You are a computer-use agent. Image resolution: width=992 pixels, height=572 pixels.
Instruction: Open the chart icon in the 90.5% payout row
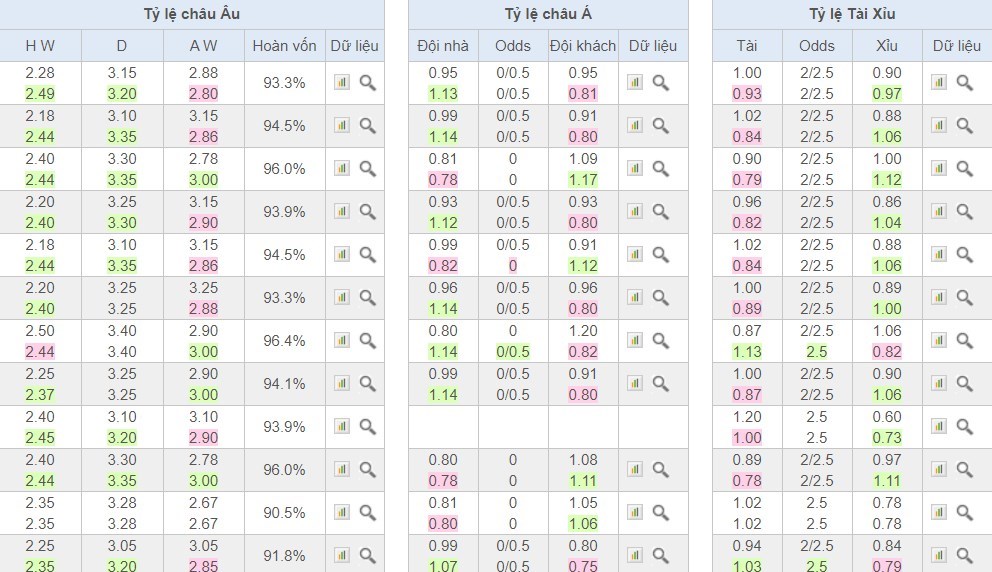point(342,513)
